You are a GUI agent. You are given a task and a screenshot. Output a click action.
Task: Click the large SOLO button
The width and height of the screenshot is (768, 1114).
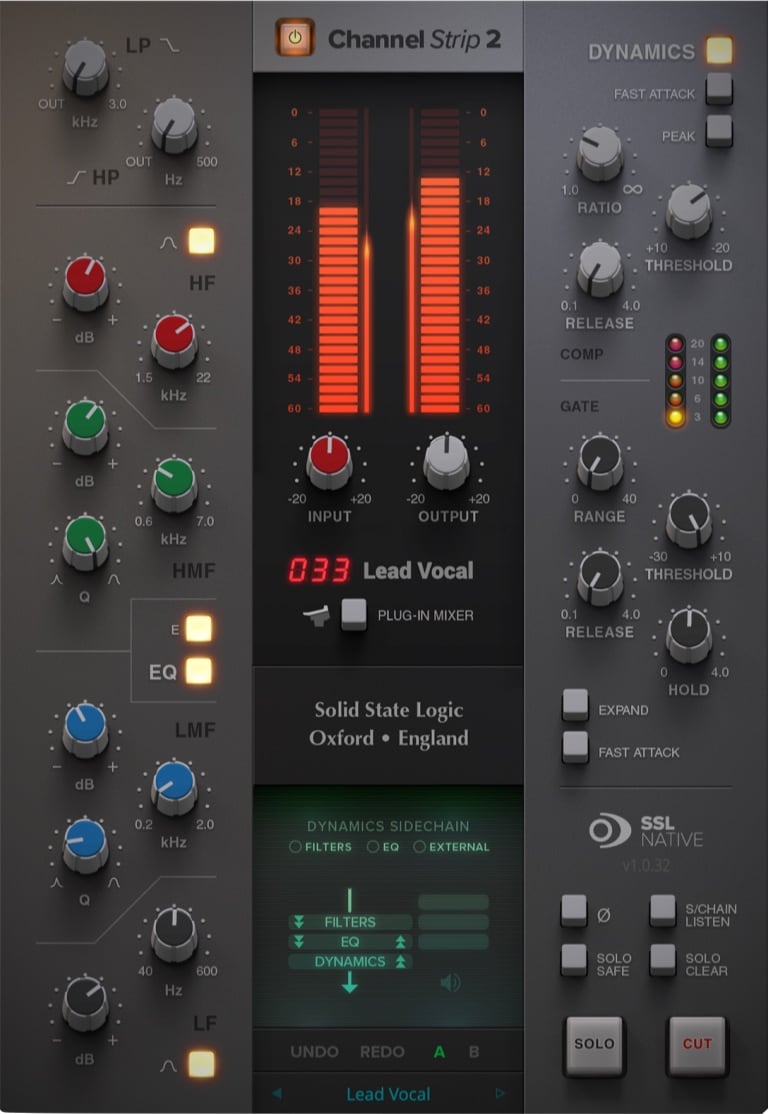pos(595,1045)
